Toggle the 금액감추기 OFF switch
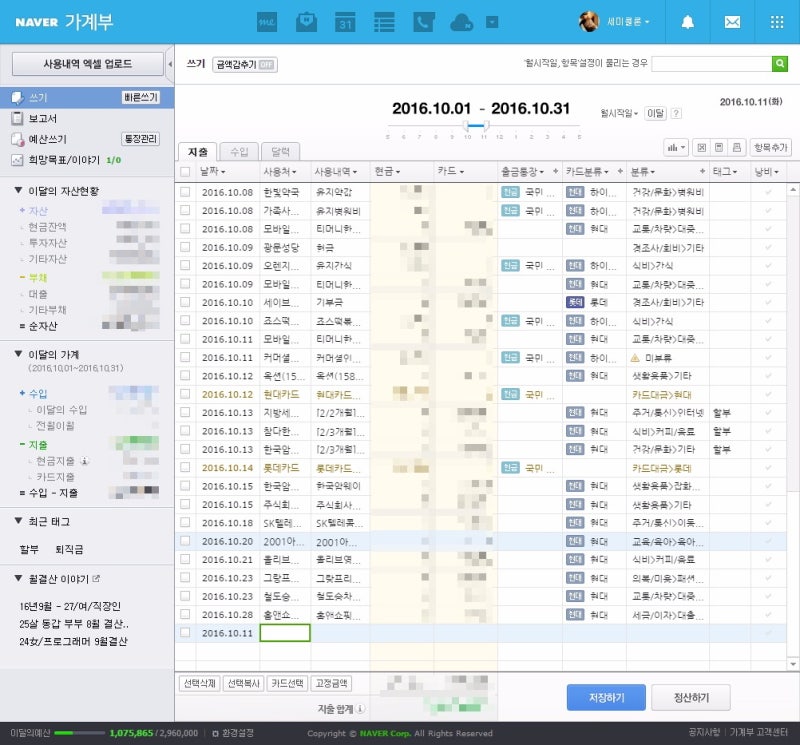Image resolution: width=800 pixels, height=745 pixels. pos(266,65)
